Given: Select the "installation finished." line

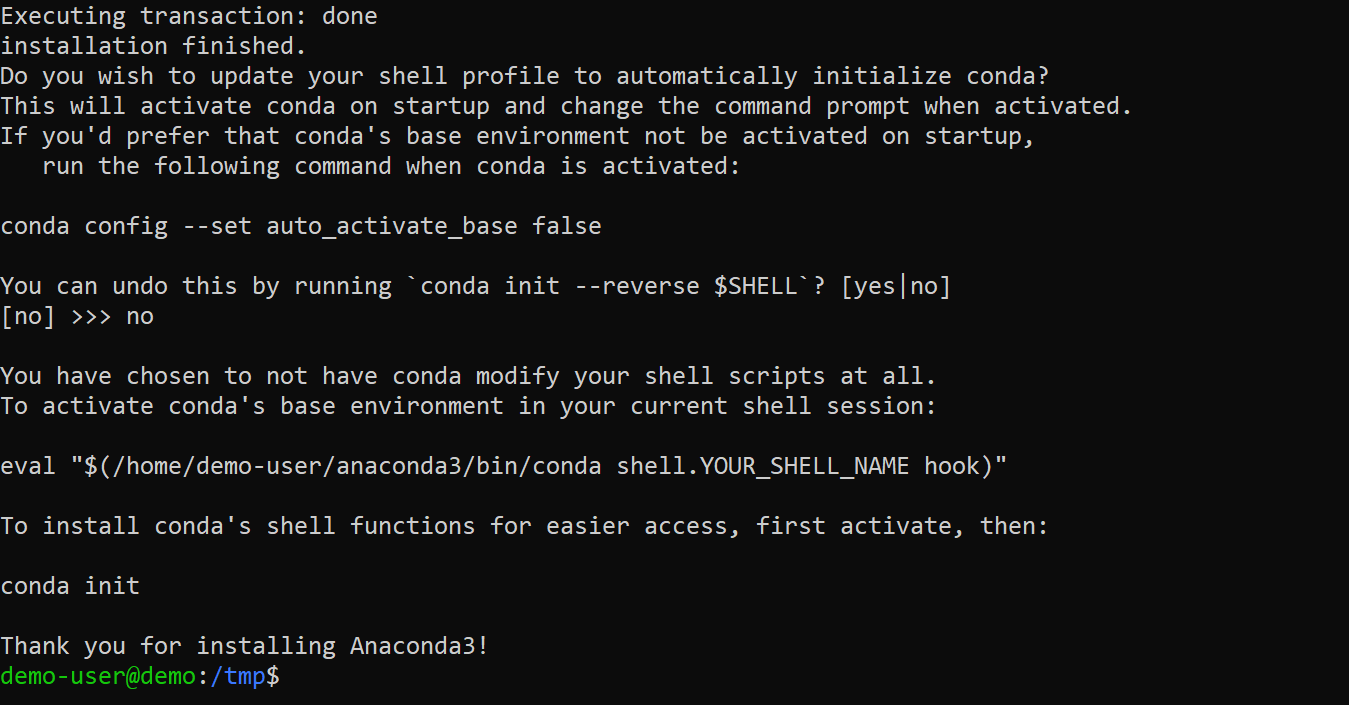Looking at the screenshot, I should pyautogui.click(x=153, y=46).
